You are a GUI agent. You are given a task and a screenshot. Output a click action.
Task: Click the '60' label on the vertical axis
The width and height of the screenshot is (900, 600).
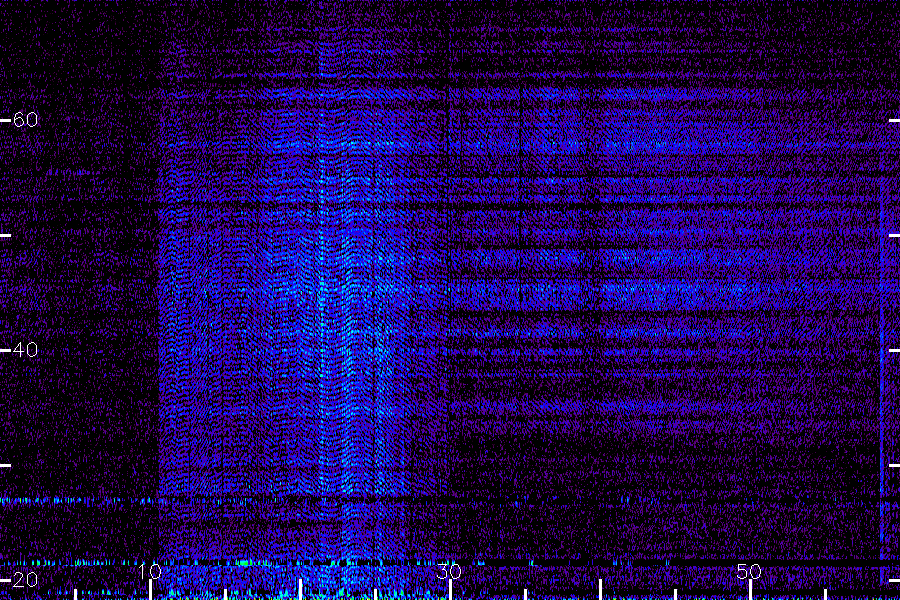click(25, 119)
